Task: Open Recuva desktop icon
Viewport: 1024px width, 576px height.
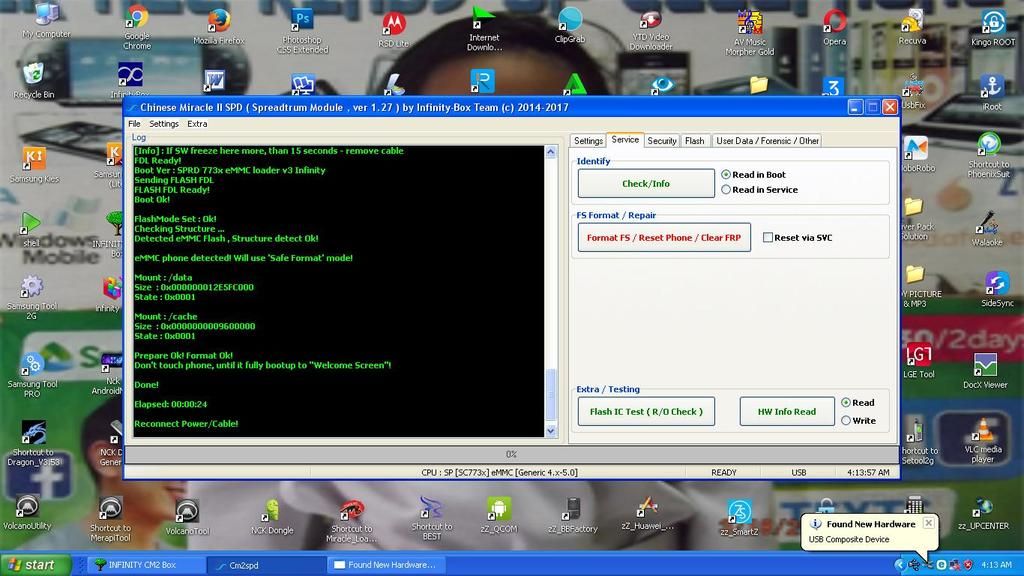Action: click(912, 27)
